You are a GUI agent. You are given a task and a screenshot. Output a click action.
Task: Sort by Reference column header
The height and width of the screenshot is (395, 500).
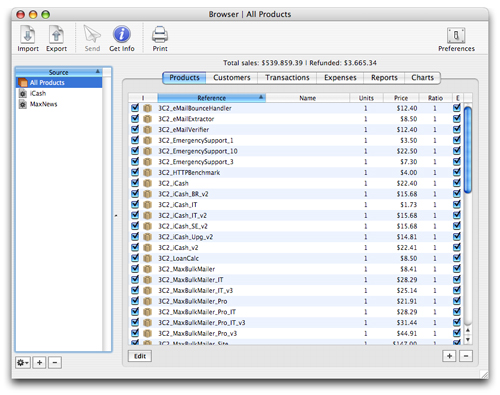(x=211, y=98)
